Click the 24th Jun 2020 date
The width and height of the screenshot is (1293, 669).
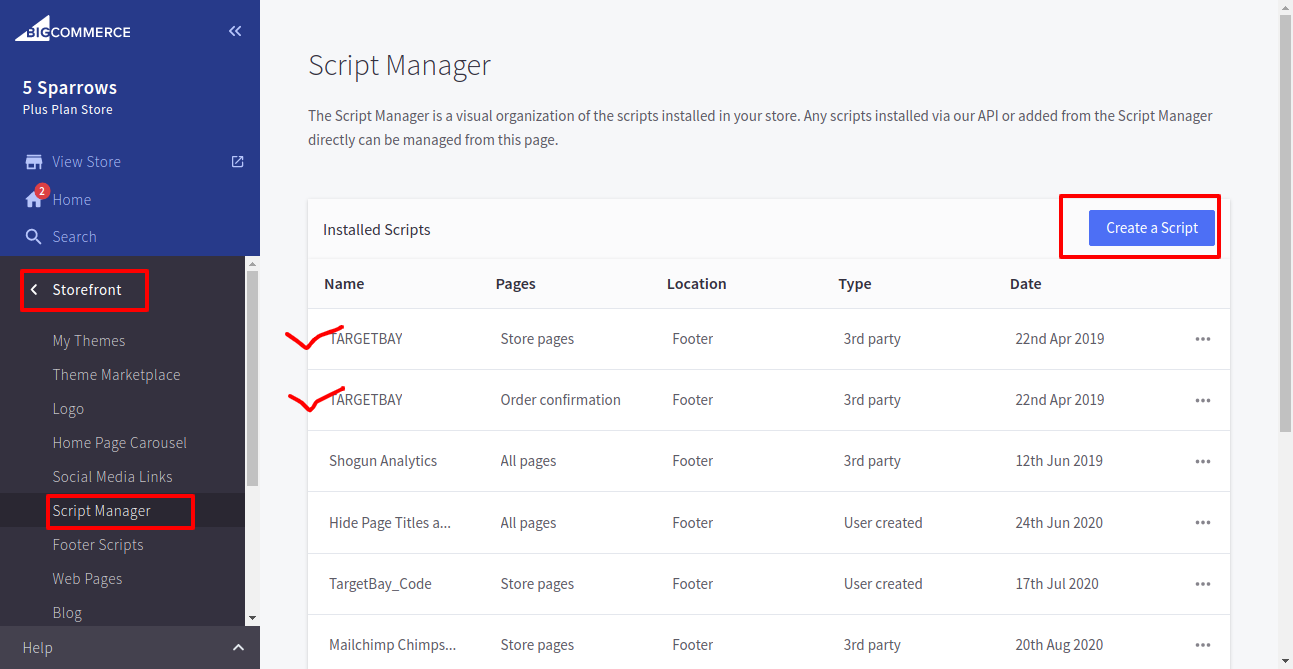1060,523
